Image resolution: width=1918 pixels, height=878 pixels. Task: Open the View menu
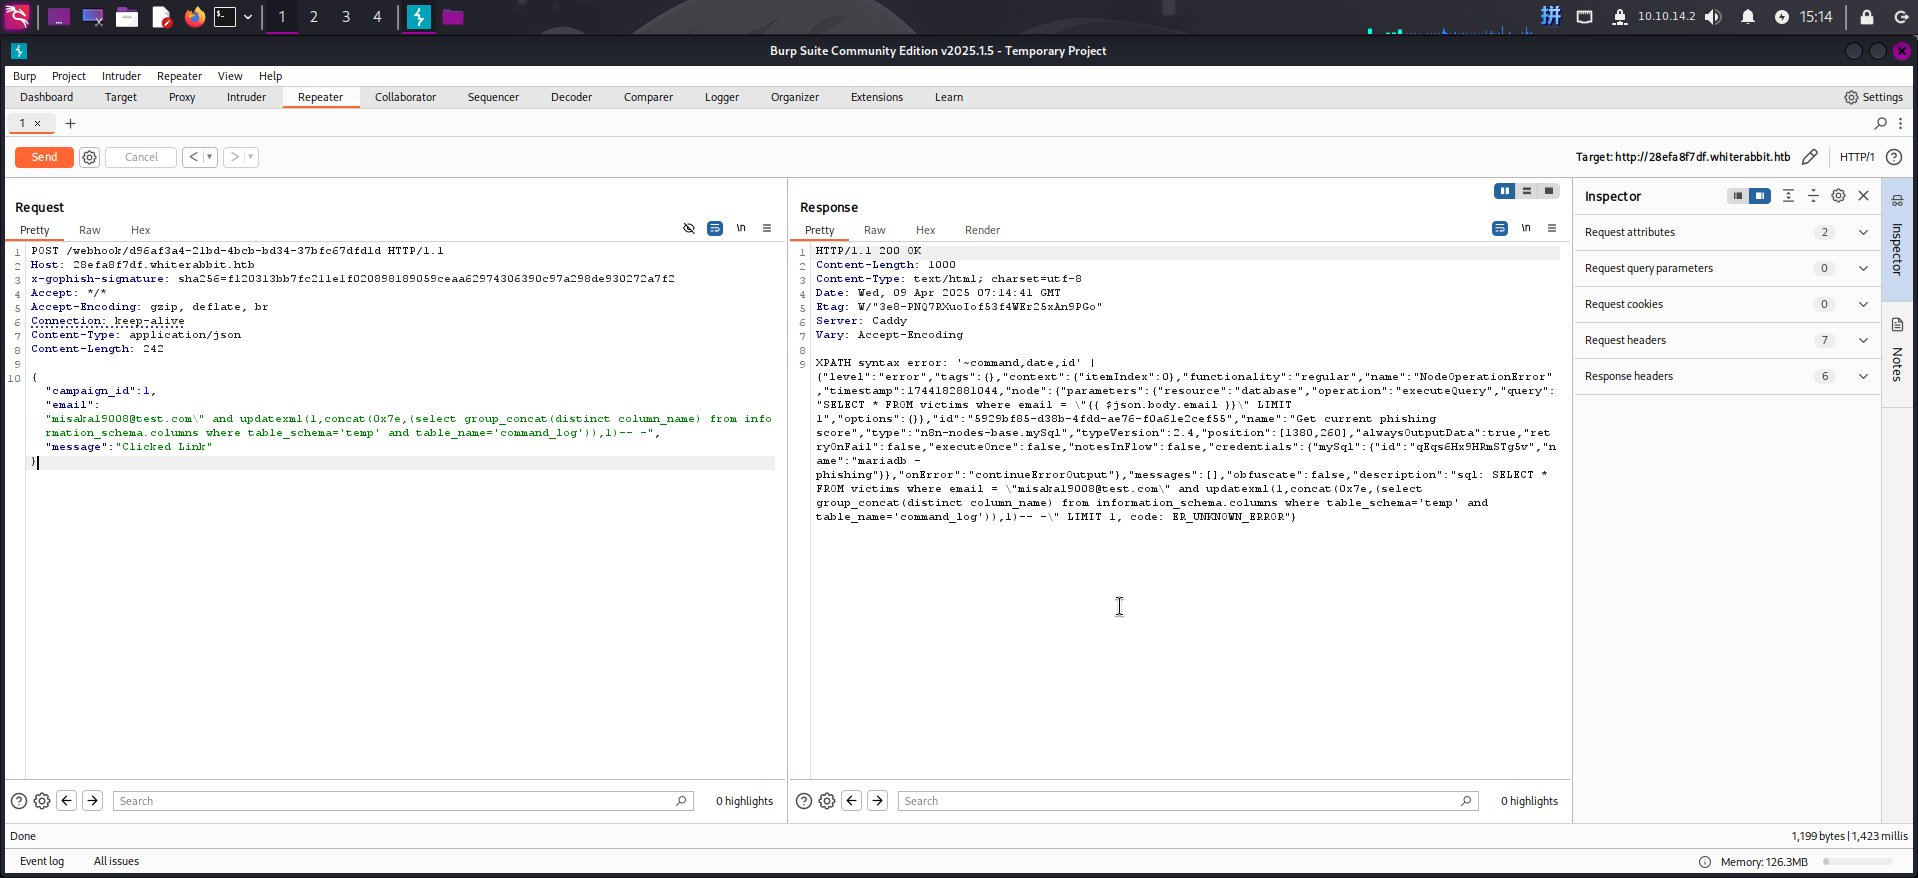[230, 76]
